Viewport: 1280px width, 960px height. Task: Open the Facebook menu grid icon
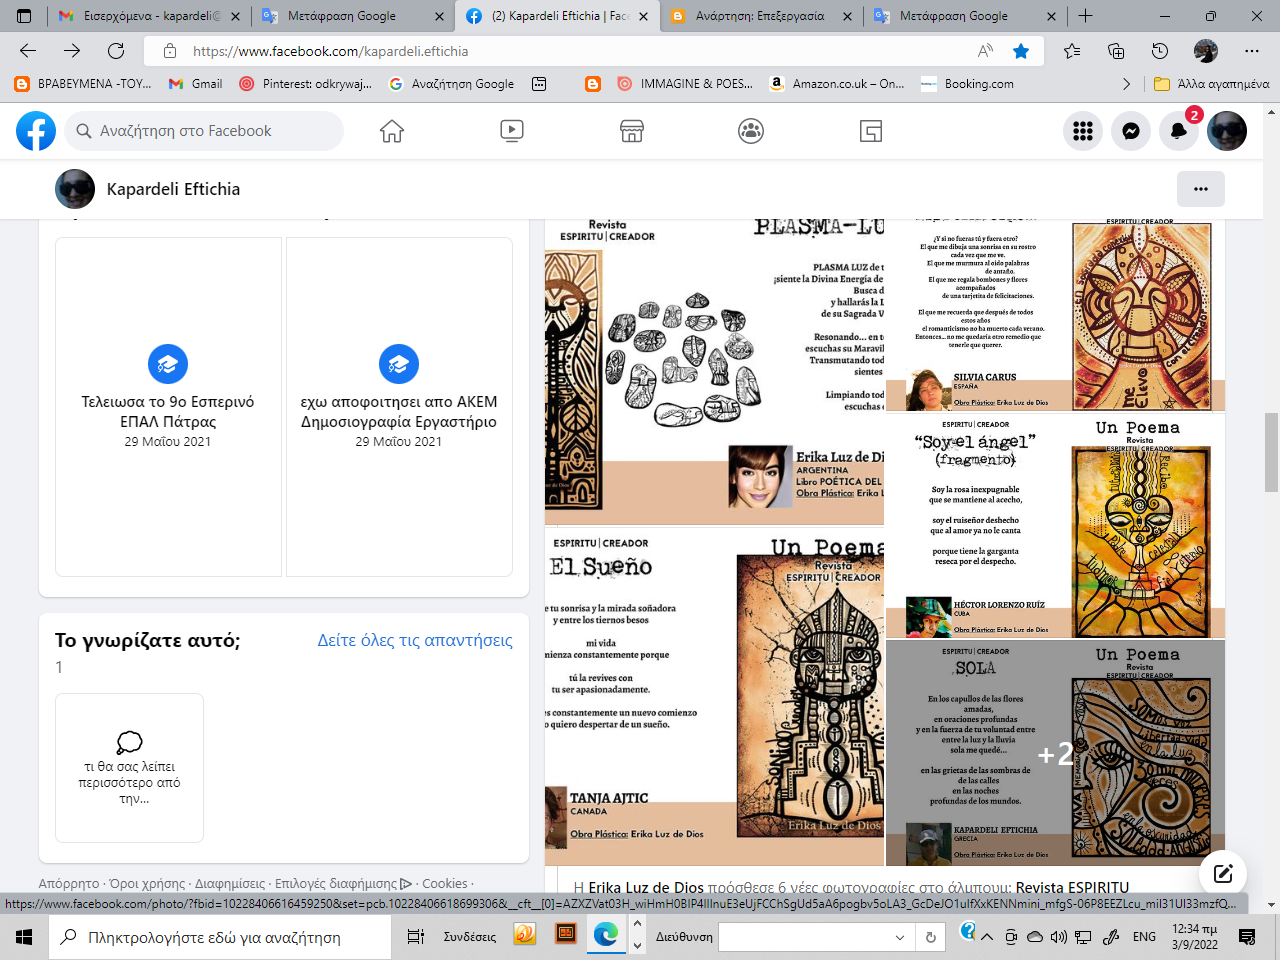(x=1083, y=131)
